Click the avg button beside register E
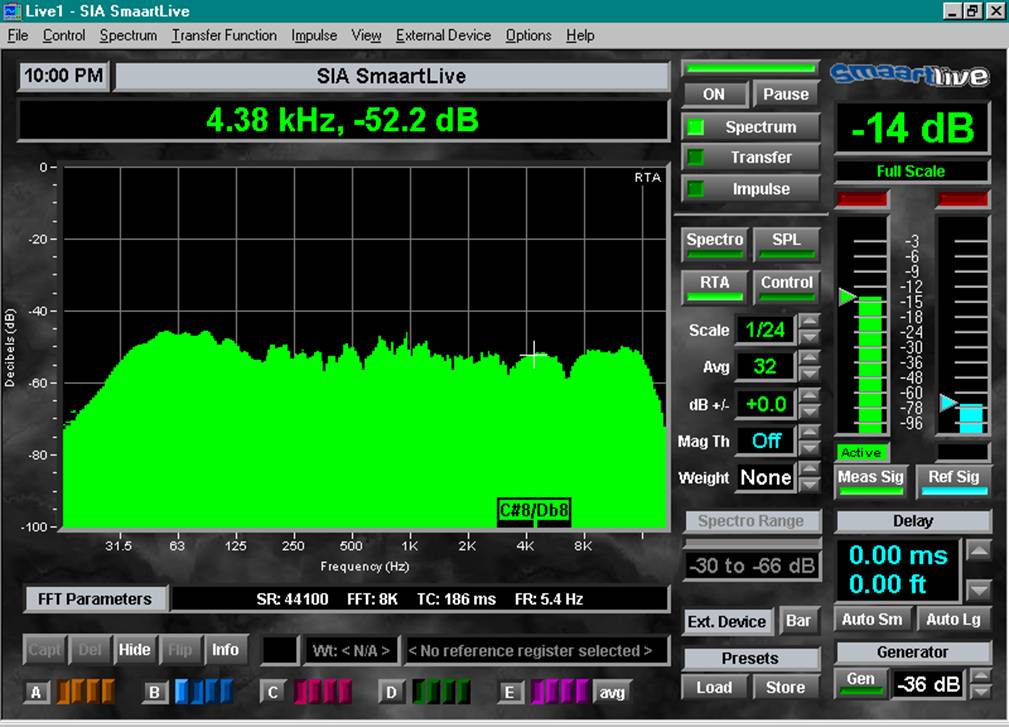1009x727 pixels. click(x=611, y=691)
